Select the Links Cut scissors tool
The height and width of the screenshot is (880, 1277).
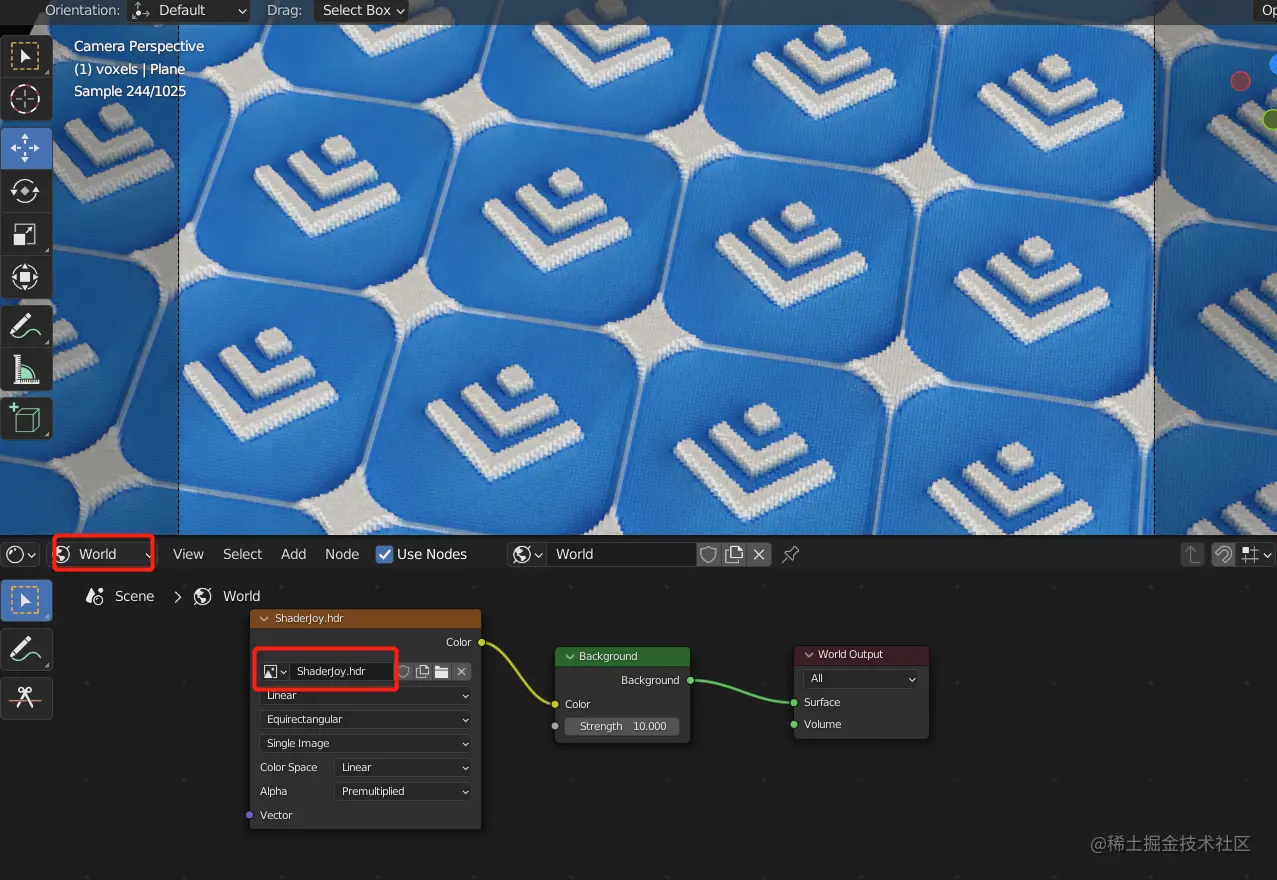tap(25, 698)
